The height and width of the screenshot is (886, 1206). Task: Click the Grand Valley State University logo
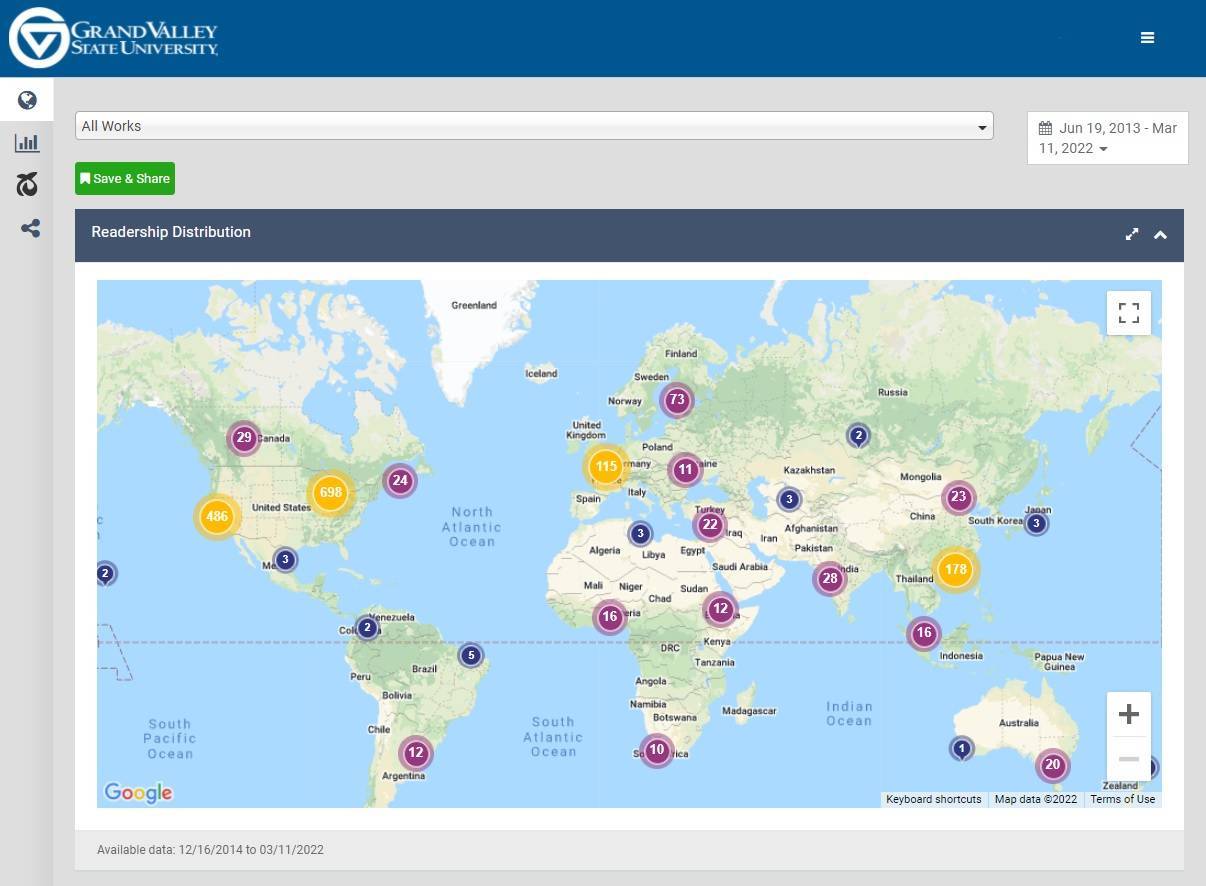pos(112,37)
